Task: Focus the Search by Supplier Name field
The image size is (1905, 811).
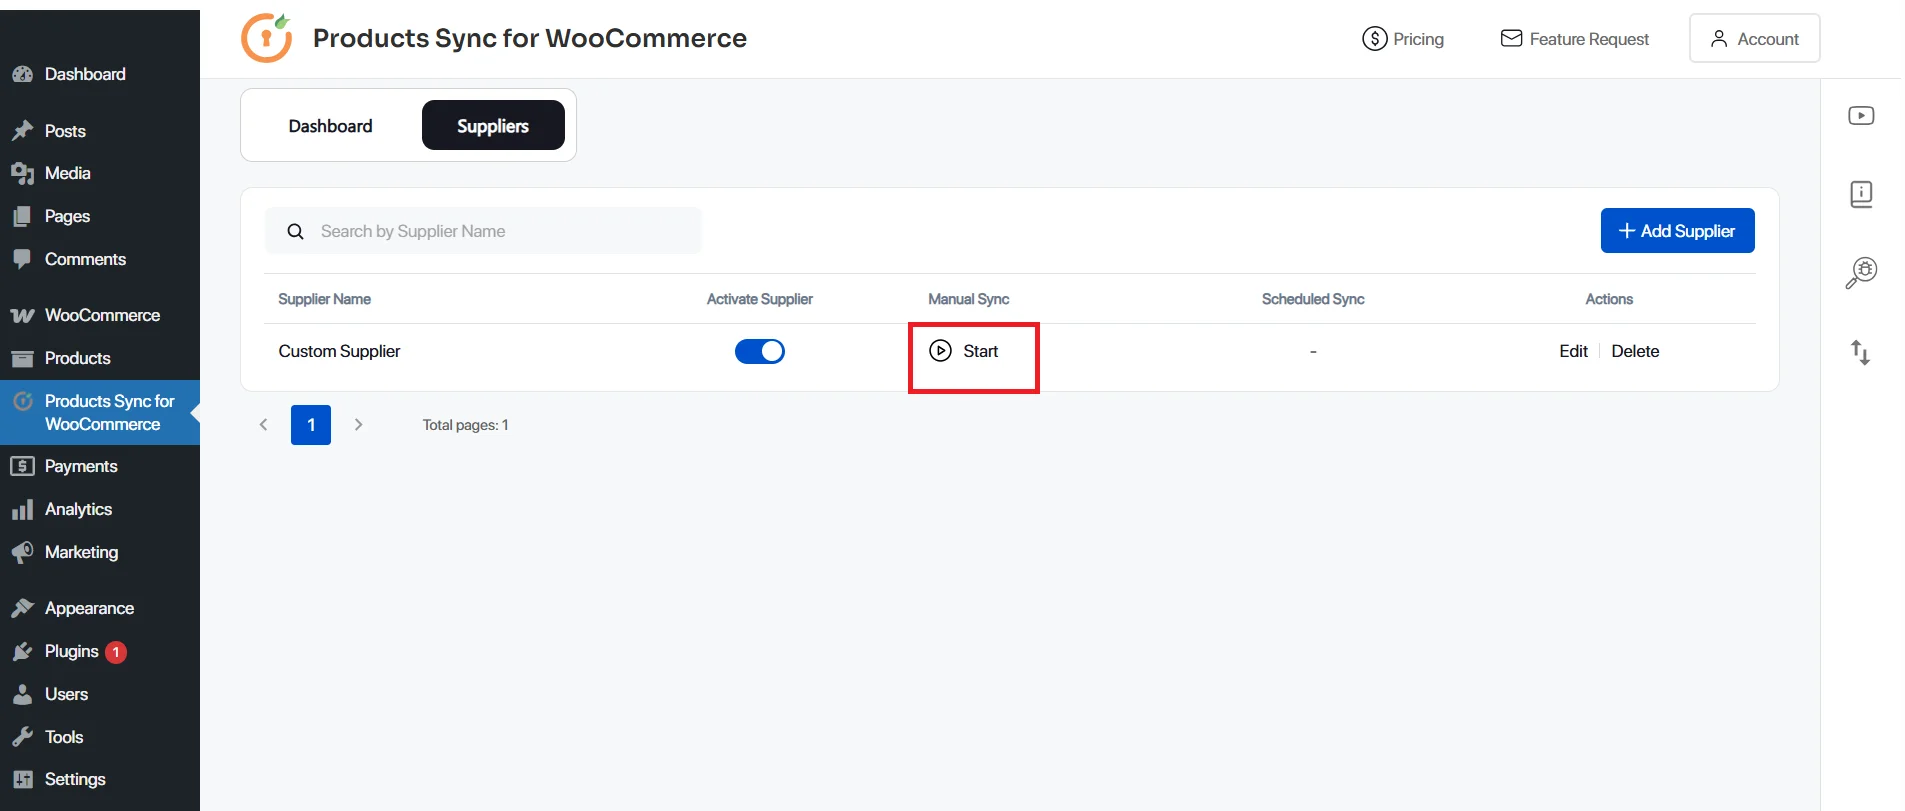Action: [x=483, y=231]
